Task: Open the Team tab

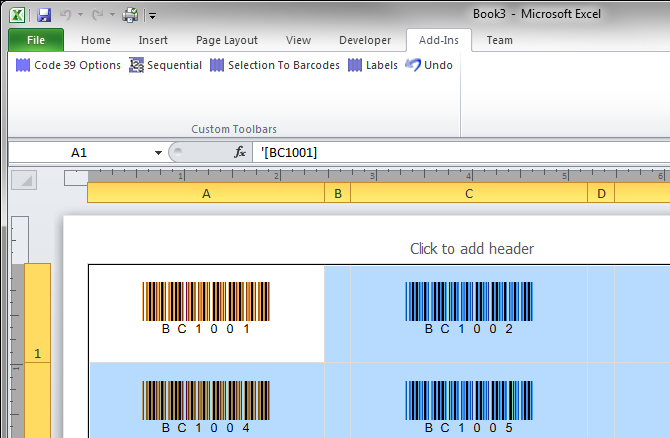Action: (500, 40)
